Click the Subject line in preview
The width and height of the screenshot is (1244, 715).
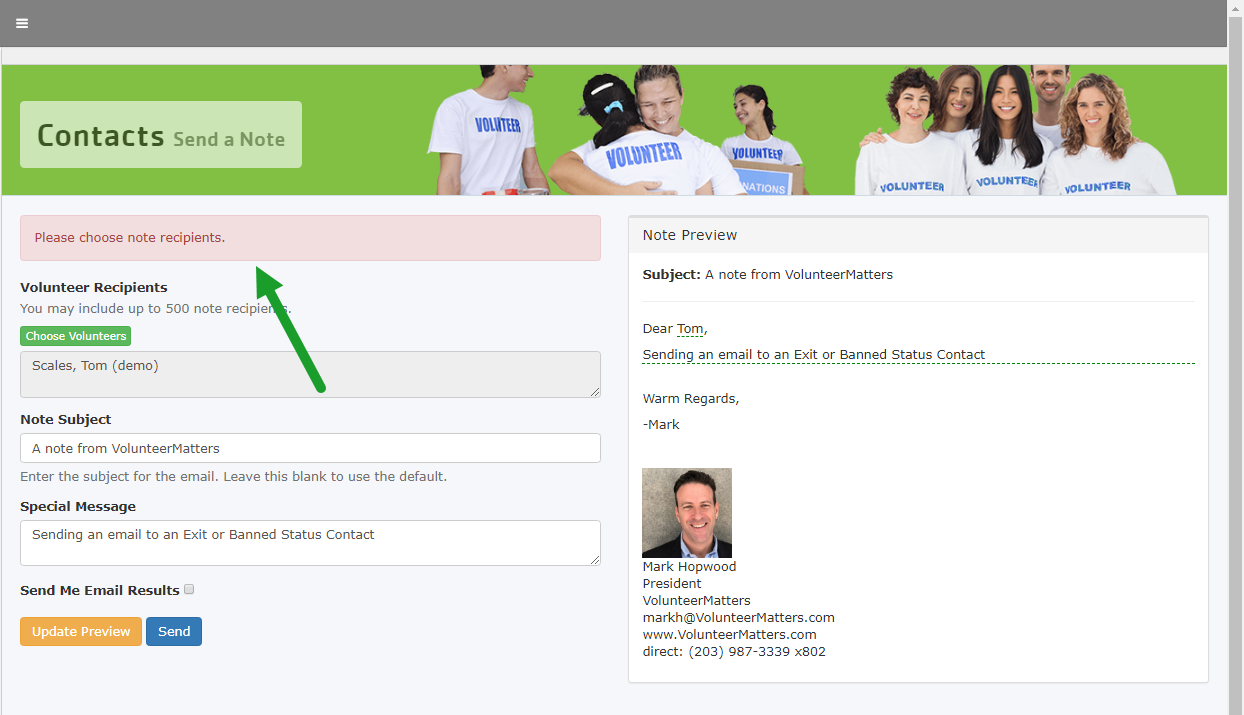click(768, 274)
